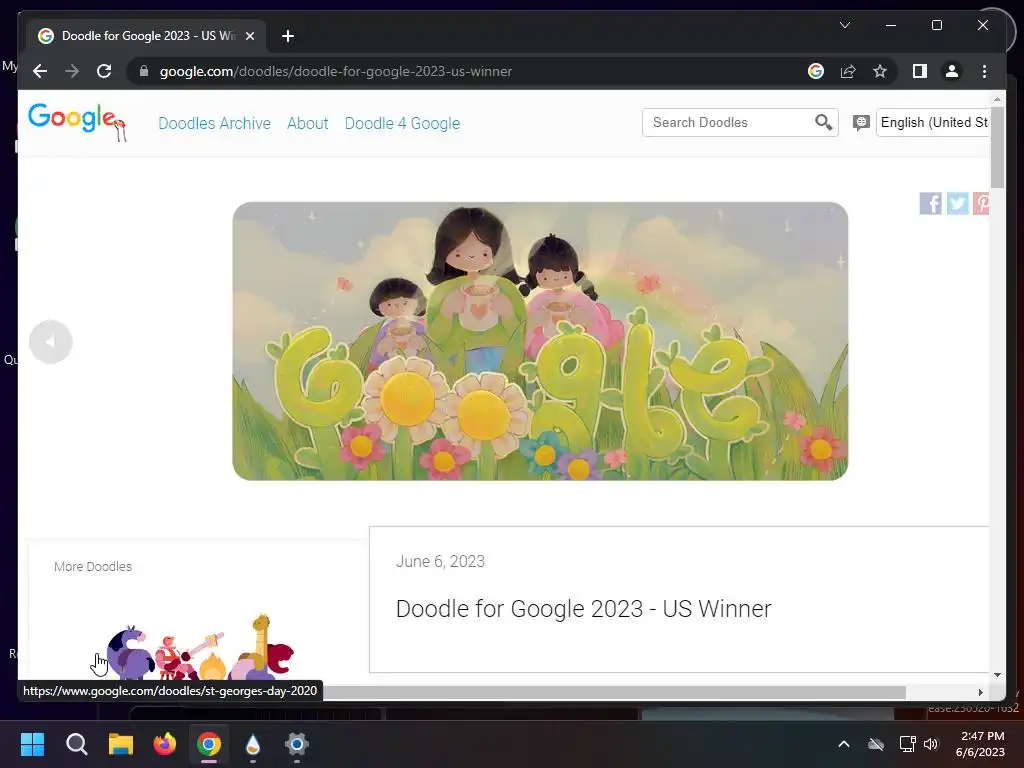This screenshot has height=768, width=1024.
Task: Open the water-drop app in taskbar
Action: point(253,744)
